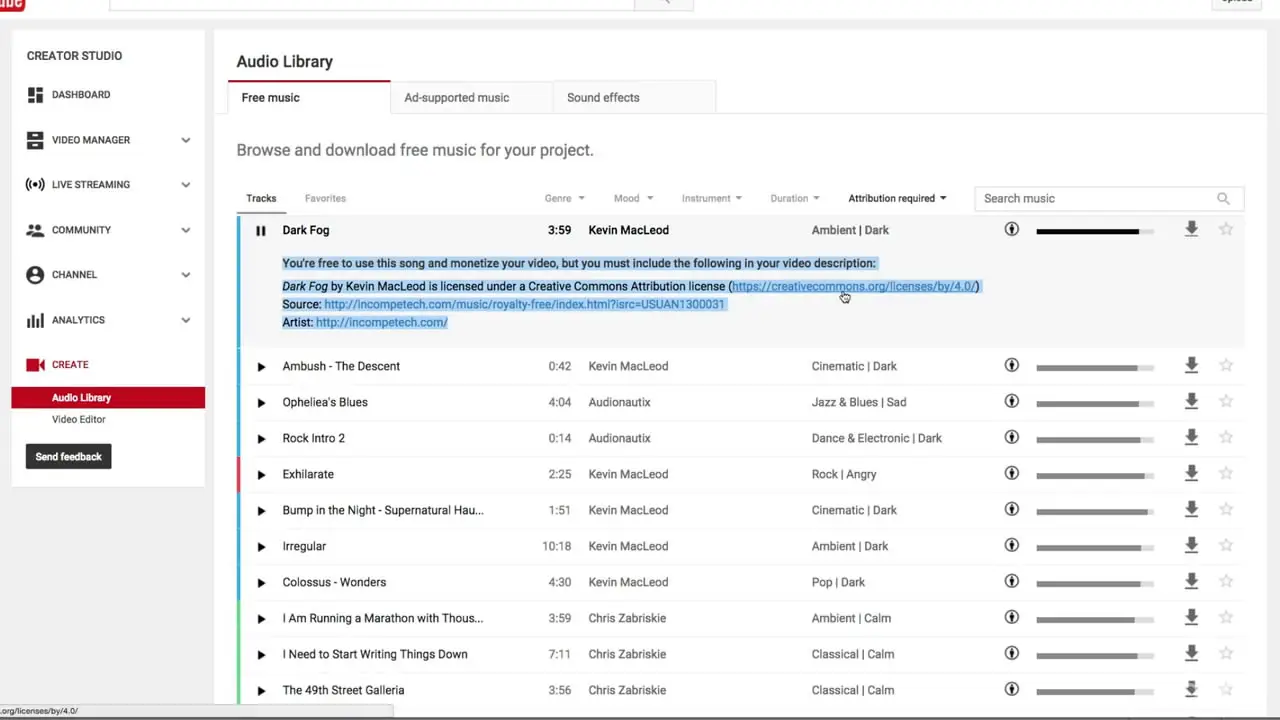Play Colossus - Wonders track
The image size is (1280, 720).
(261, 583)
